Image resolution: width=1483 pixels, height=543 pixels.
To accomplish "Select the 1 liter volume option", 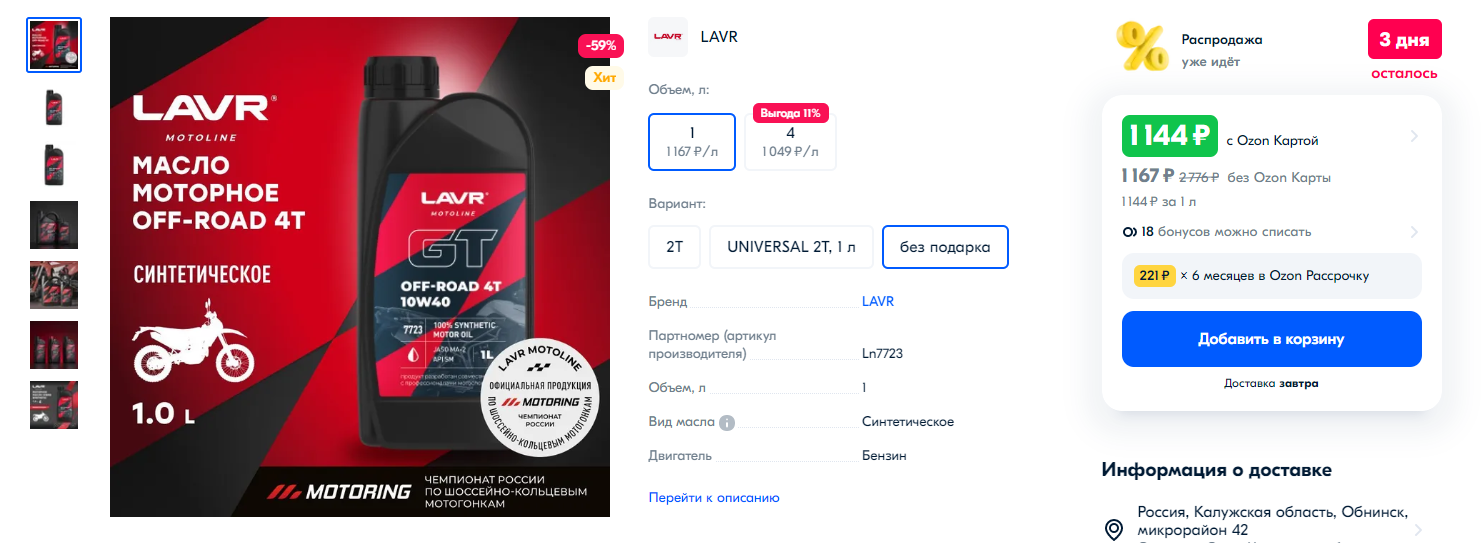I will pyautogui.click(x=692, y=142).
